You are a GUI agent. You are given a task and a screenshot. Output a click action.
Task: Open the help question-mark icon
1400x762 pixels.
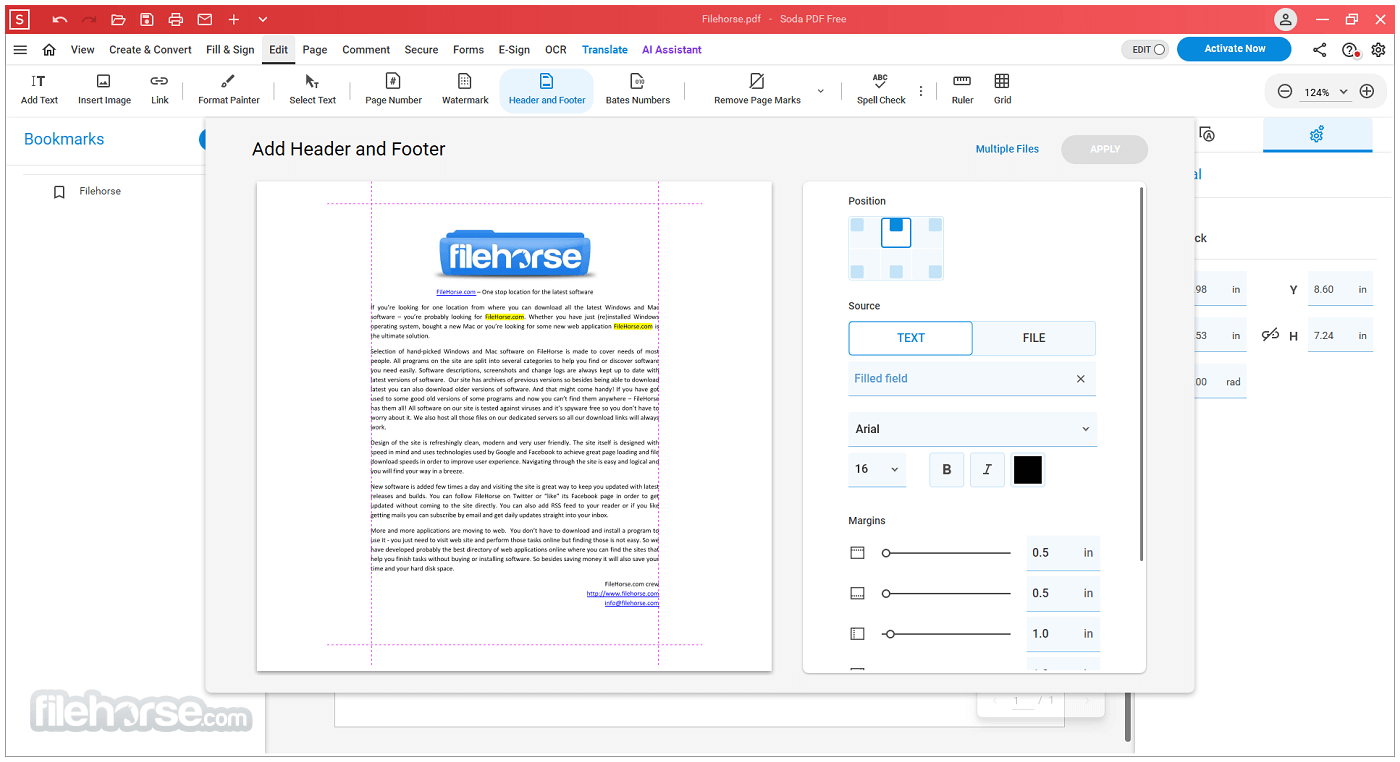pyautogui.click(x=1350, y=50)
